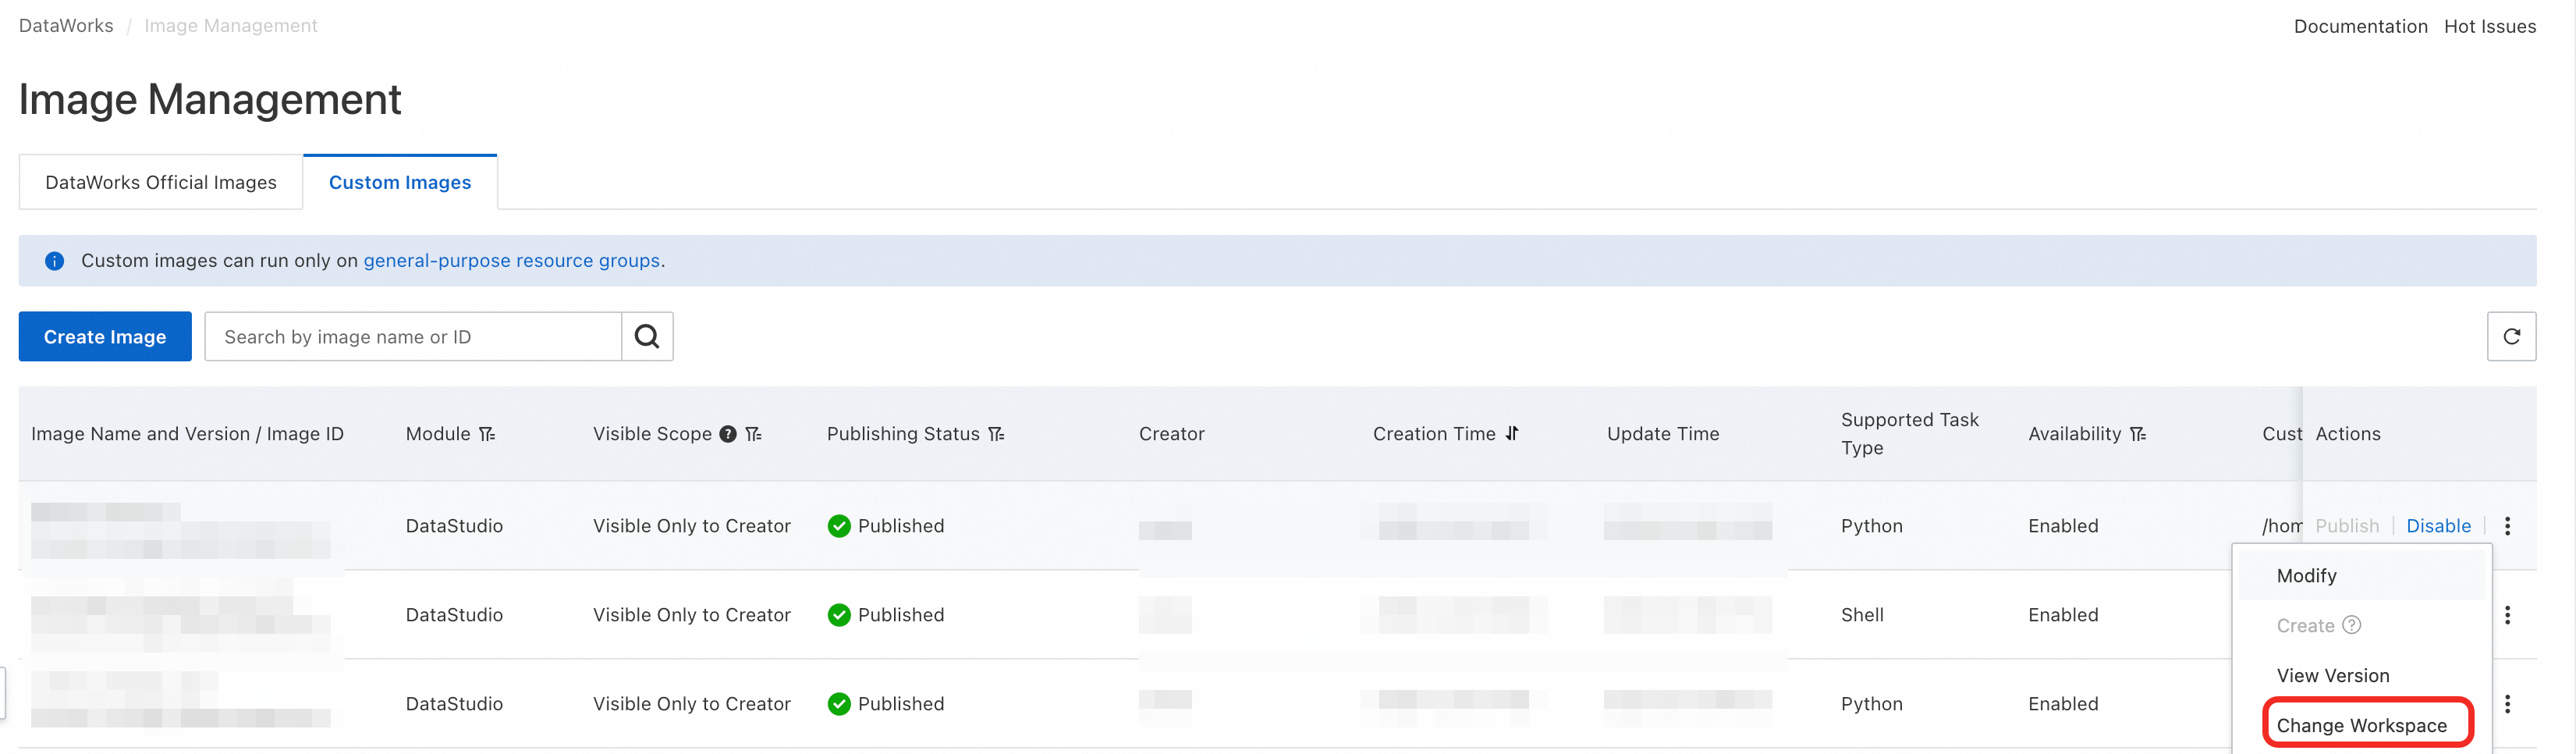Image resolution: width=2576 pixels, height=754 pixels.
Task: Open the Hot Issues link
Action: tap(2490, 26)
